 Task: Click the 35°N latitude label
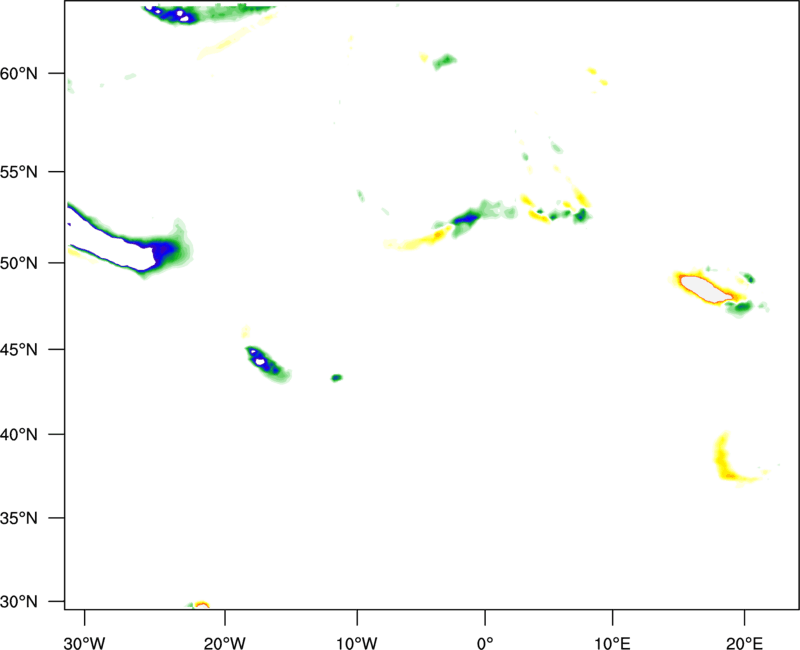point(19,518)
